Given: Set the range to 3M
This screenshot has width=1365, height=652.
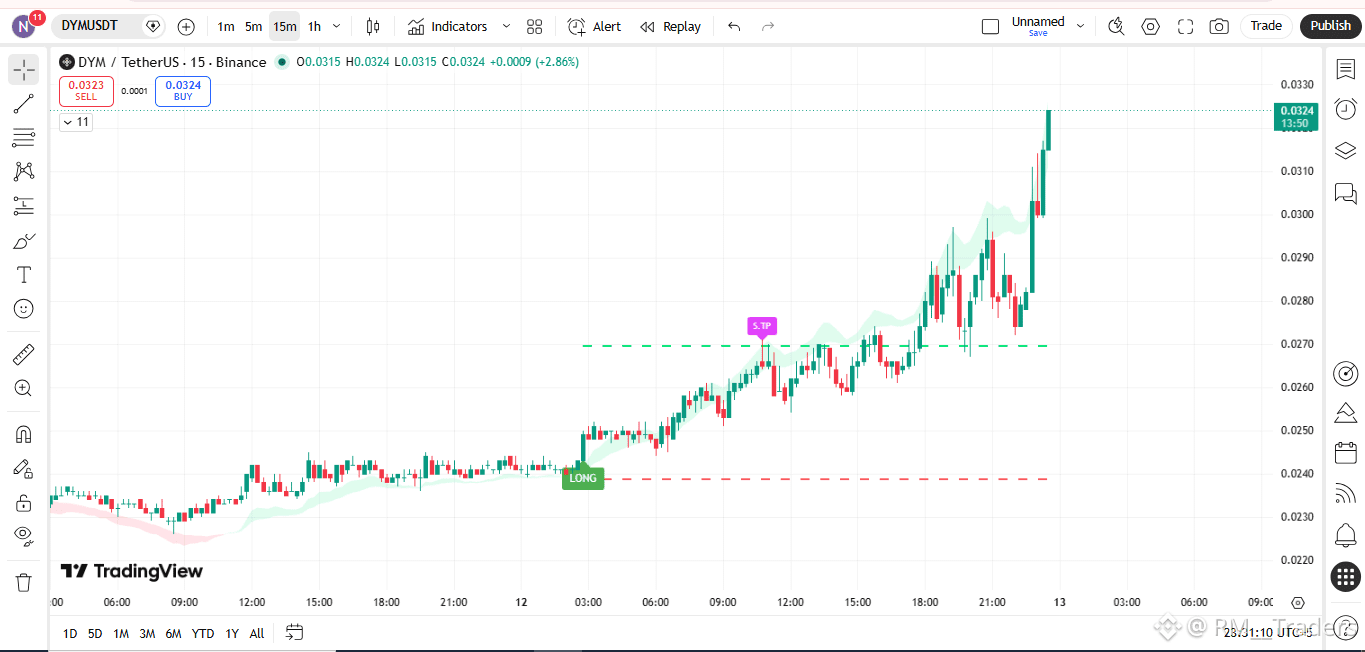Looking at the screenshot, I should 147,633.
